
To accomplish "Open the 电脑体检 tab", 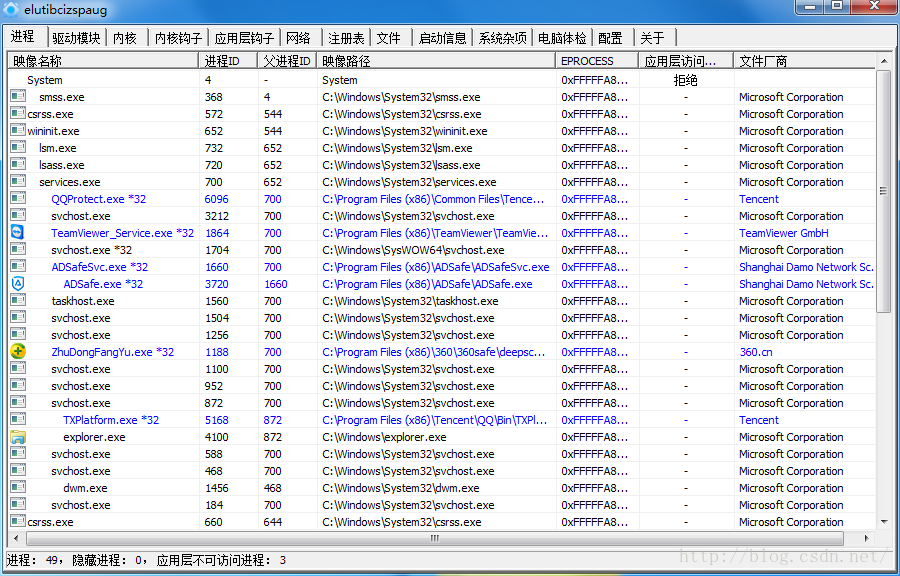I will click(x=562, y=38).
